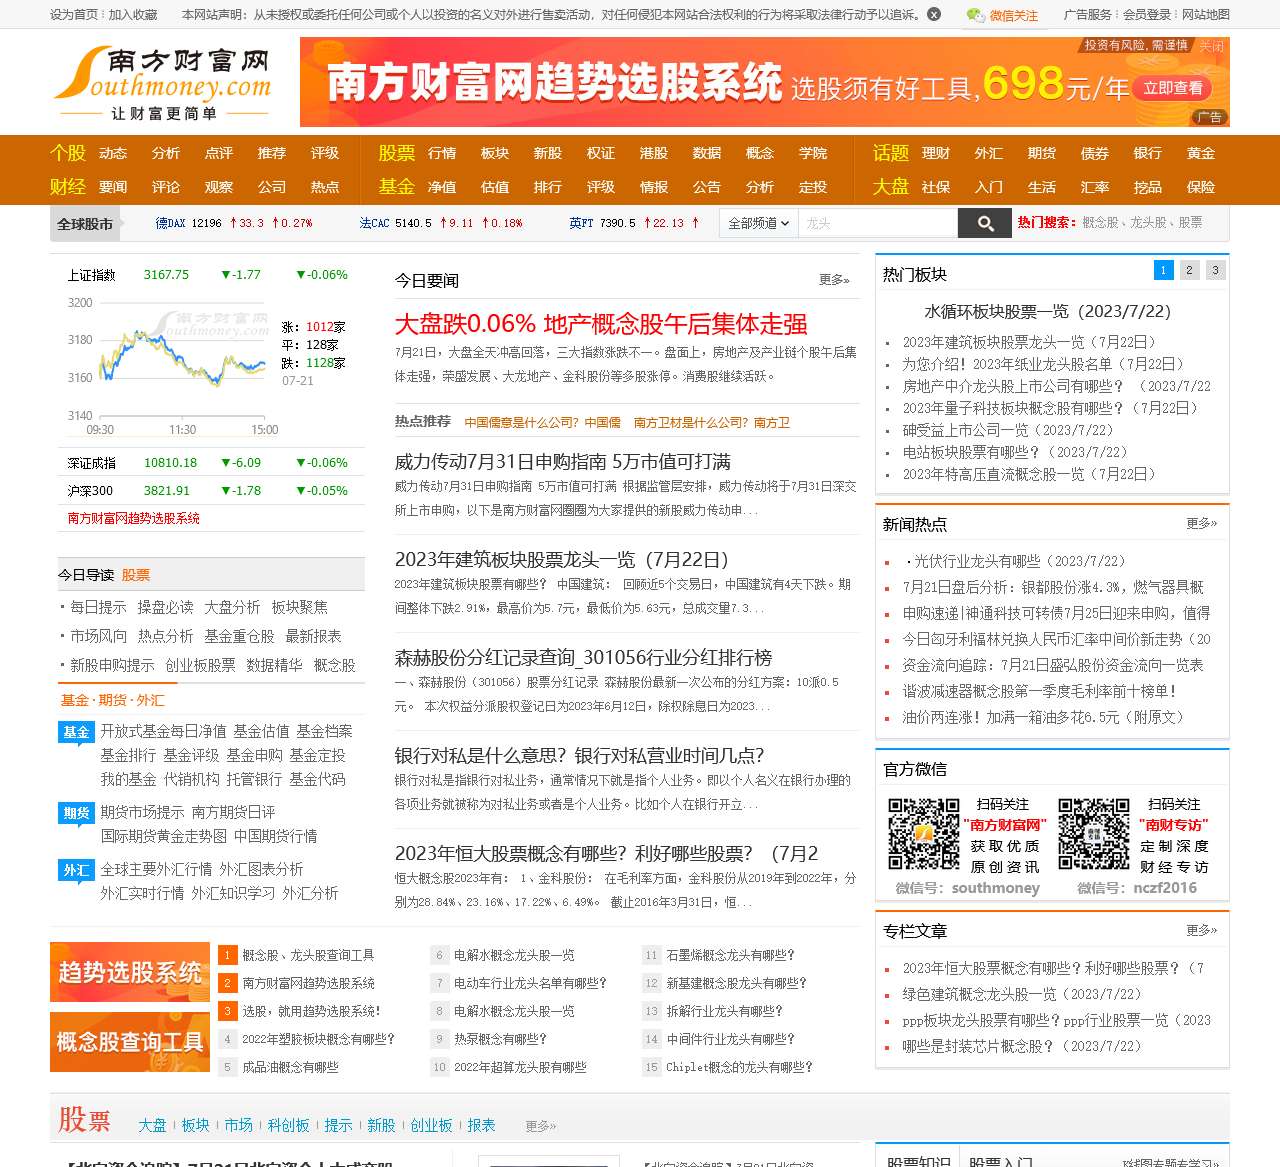Click 趋势选股系统 orange banner
The height and width of the screenshot is (1167, 1280).
point(130,972)
